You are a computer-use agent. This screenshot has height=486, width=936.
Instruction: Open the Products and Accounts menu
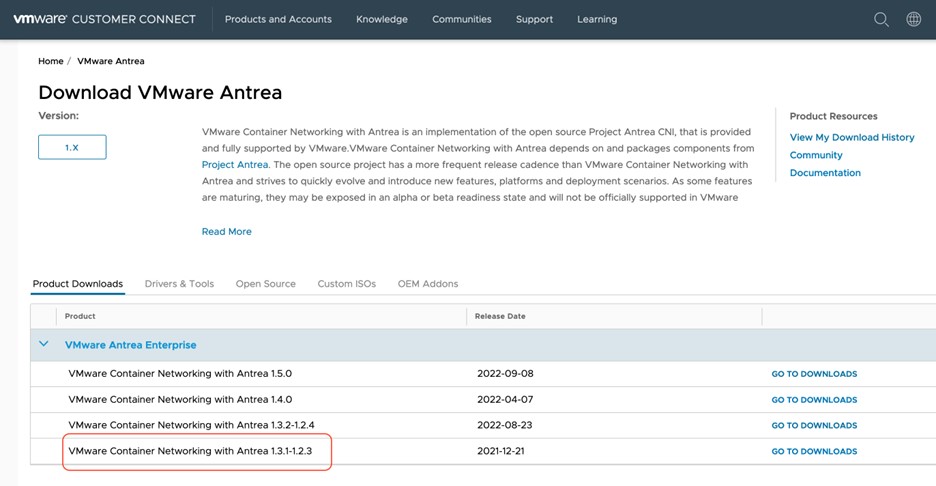pos(278,19)
